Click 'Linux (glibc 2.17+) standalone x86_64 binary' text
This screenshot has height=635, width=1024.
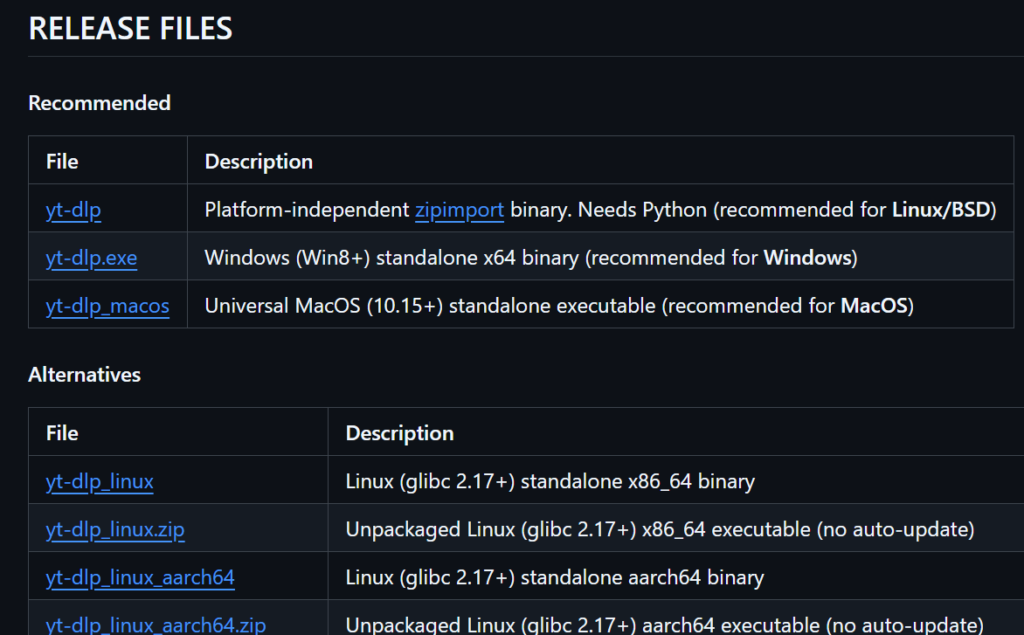pos(550,481)
